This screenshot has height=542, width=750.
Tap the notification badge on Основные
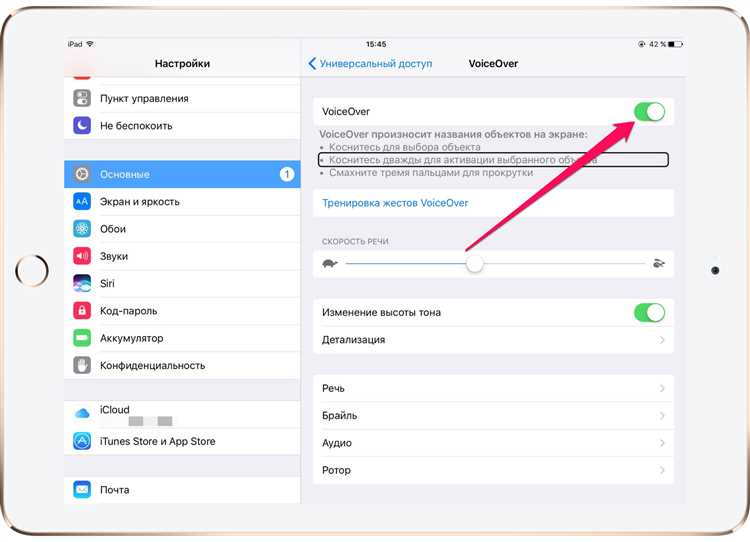287,174
